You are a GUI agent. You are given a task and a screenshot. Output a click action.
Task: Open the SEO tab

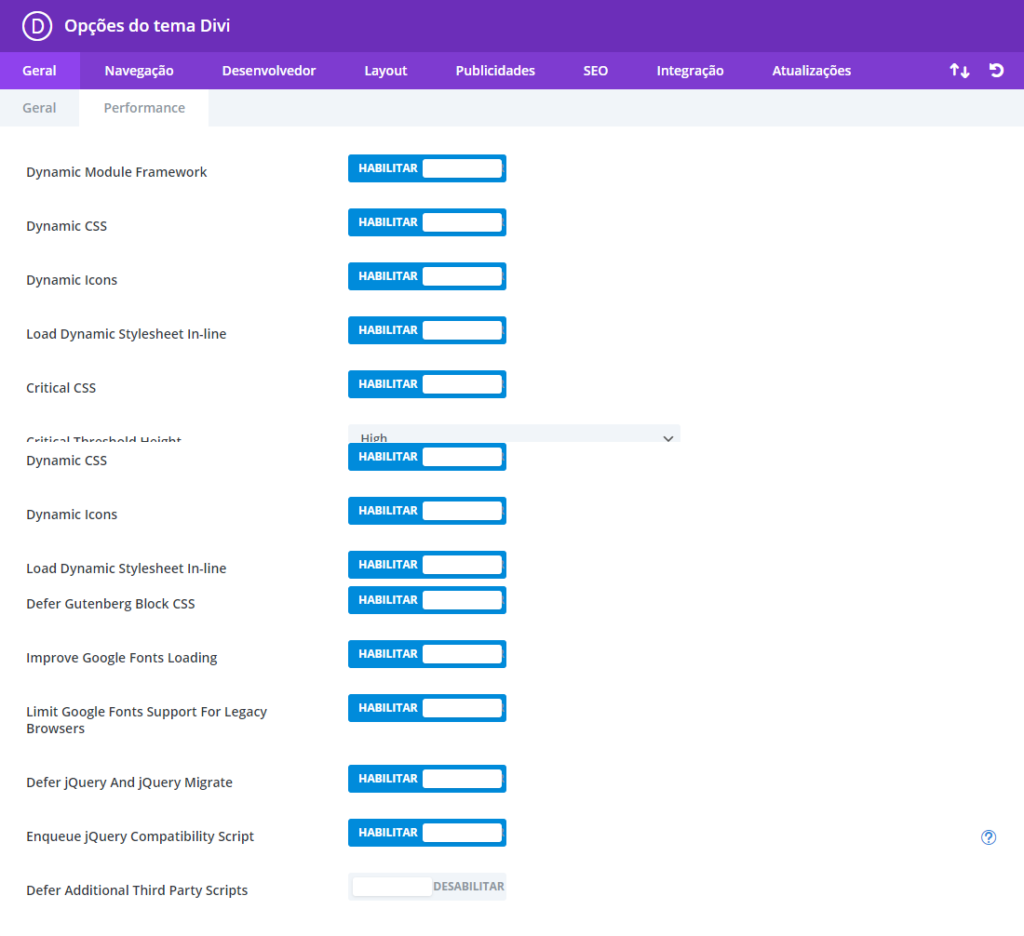pyautogui.click(x=595, y=71)
